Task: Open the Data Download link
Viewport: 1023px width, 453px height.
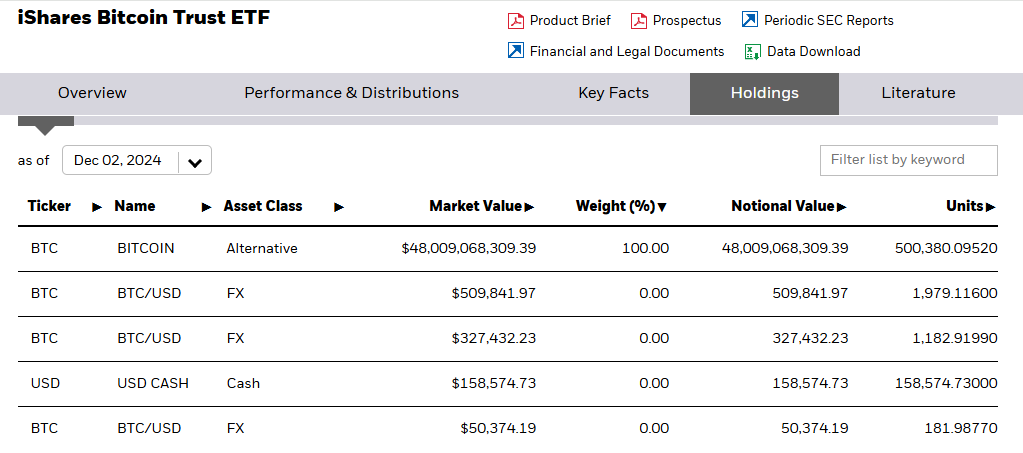Action: [x=813, y=51]
